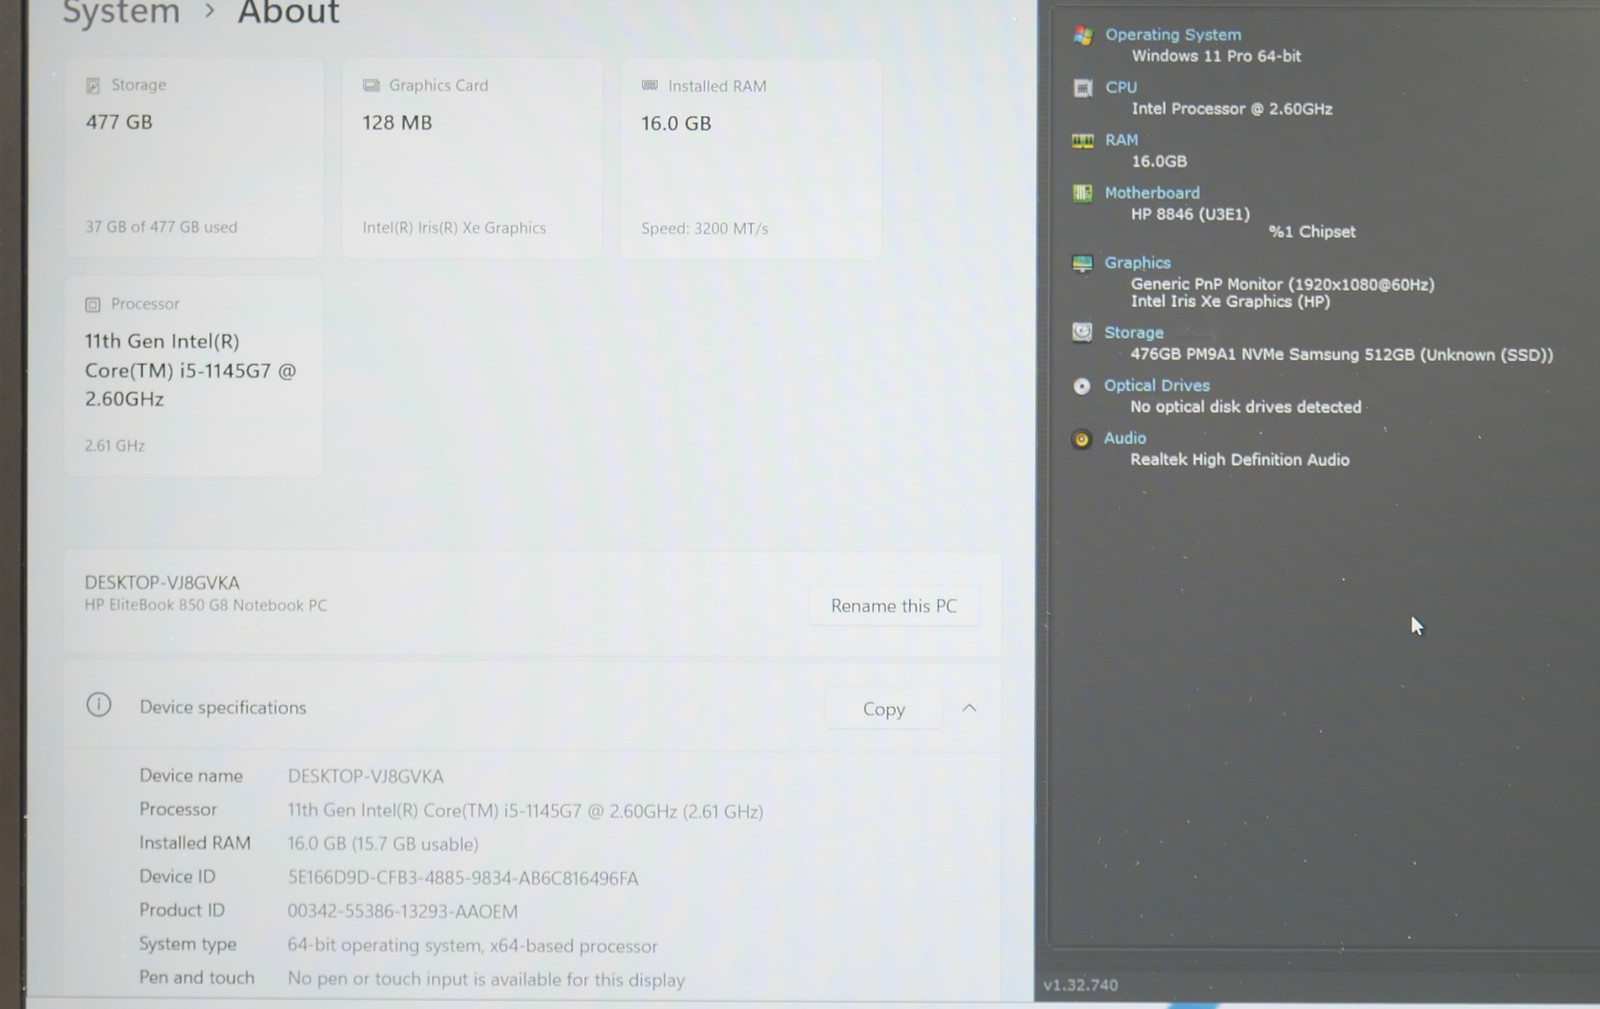Click the Graphics Card card icon
This screenshot has height=1009, width=1600.
click(371, 86)
